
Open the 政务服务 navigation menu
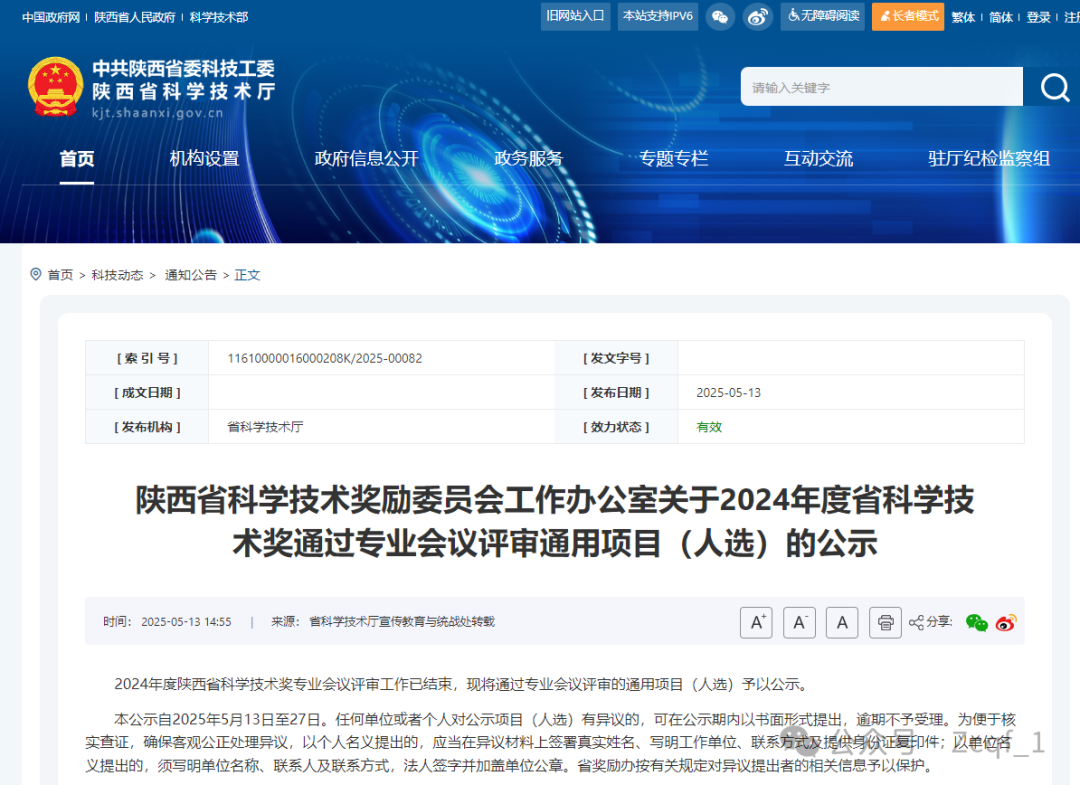coord(529,158)
